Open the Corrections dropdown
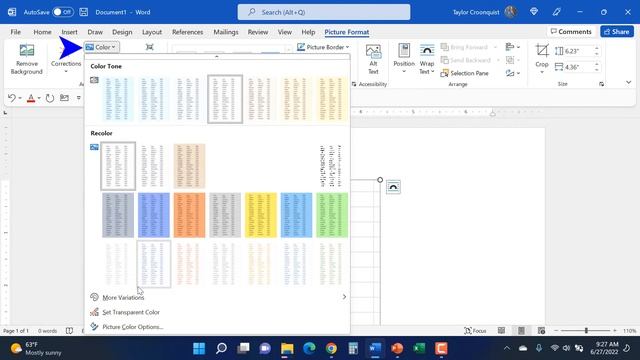 pyautogui.click(x=66, y=67)
